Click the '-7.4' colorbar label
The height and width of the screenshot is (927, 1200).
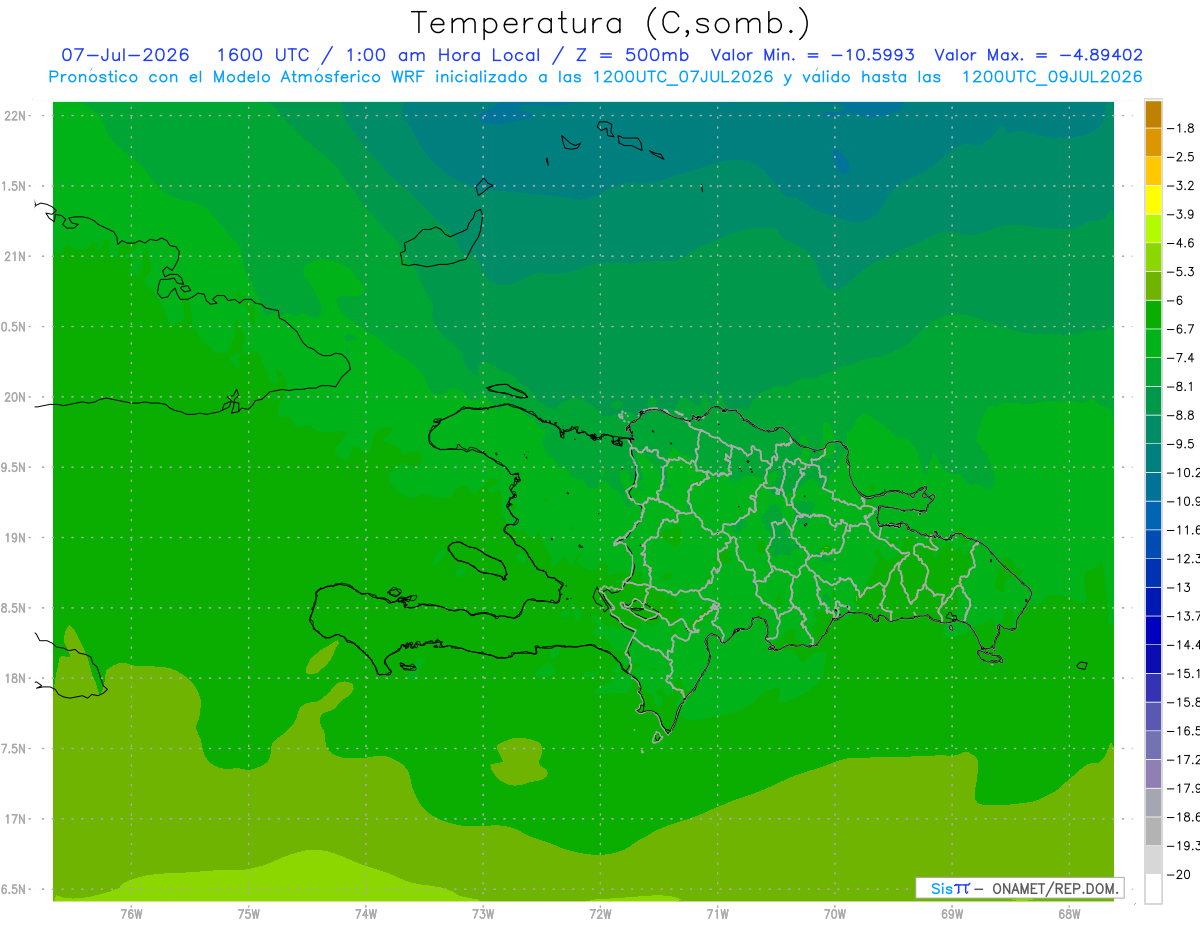pos(1183,358)
